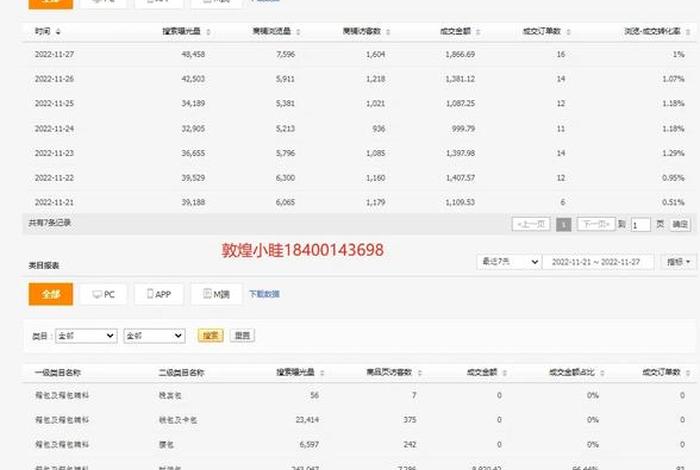This screenshot has height=470, width=700.
Task: Click the 23,414 exposure value in category table
Action: (x=307, y=420)
